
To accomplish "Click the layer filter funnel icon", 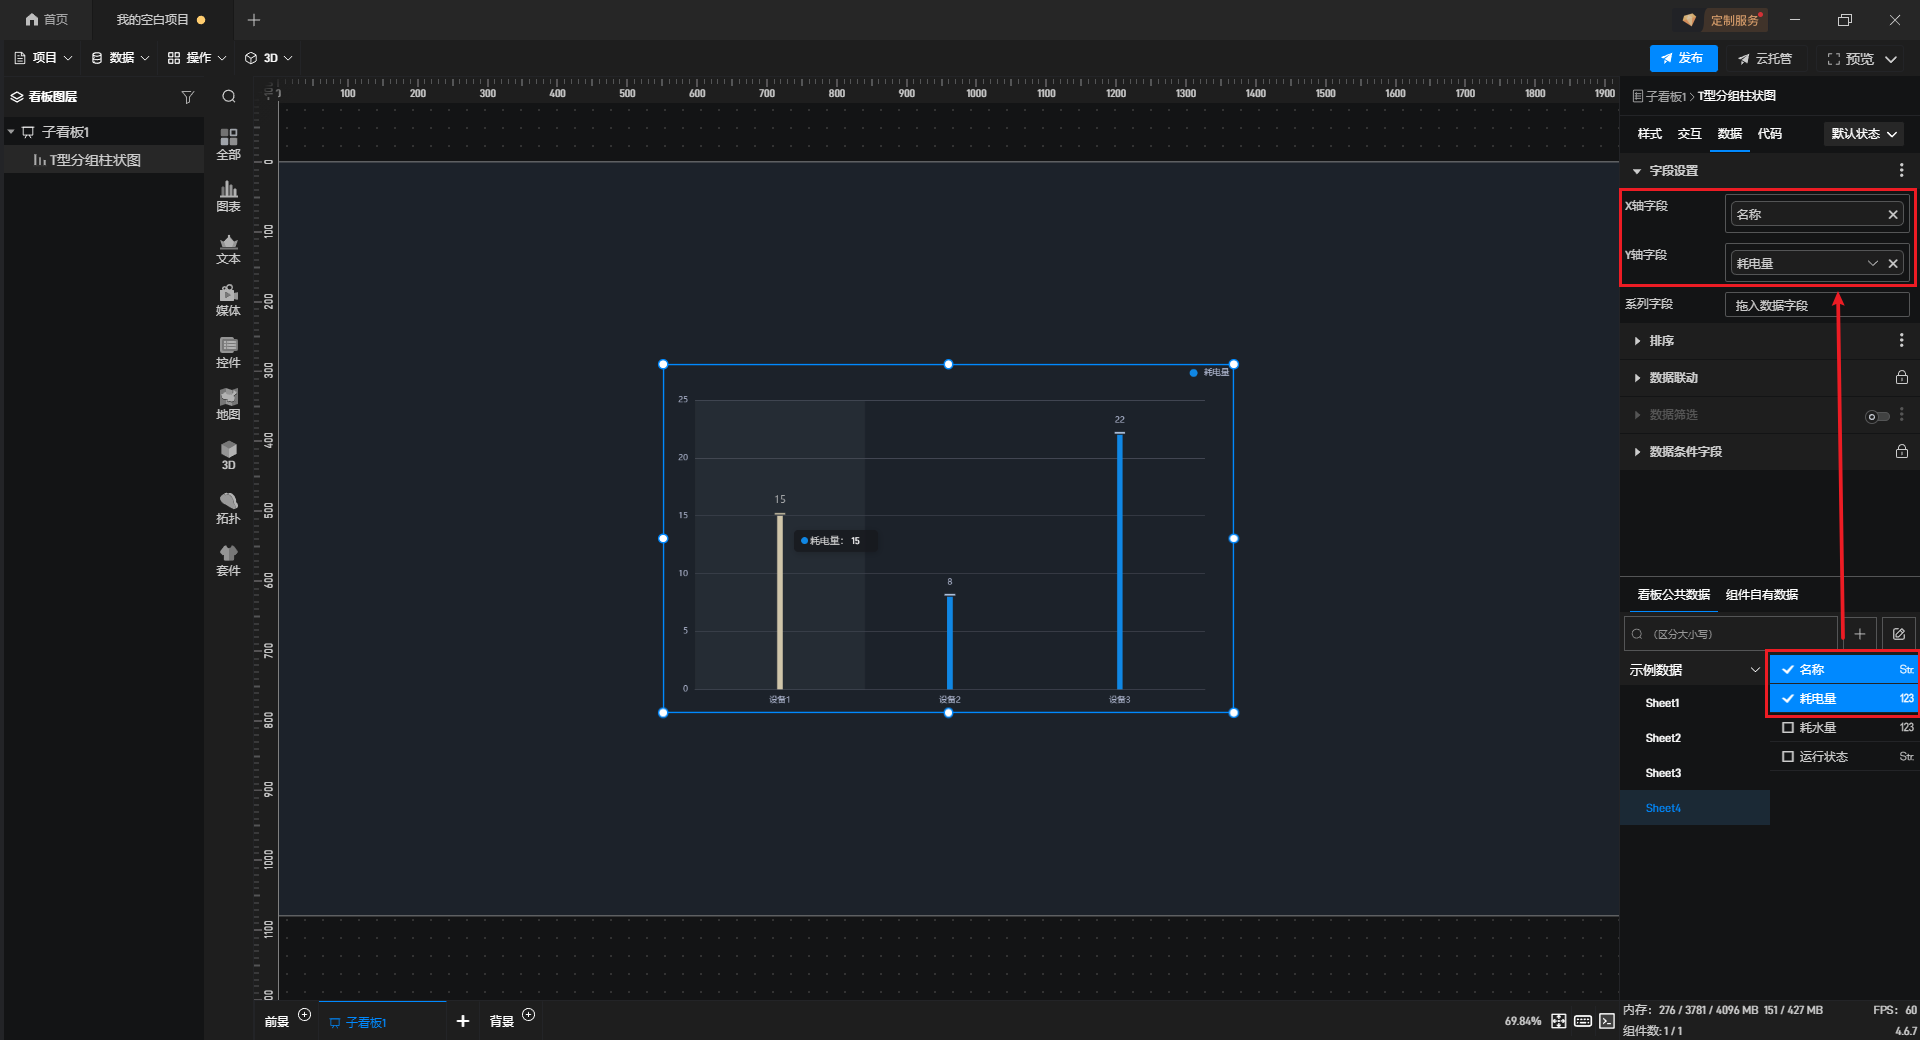I will [187, 97].
